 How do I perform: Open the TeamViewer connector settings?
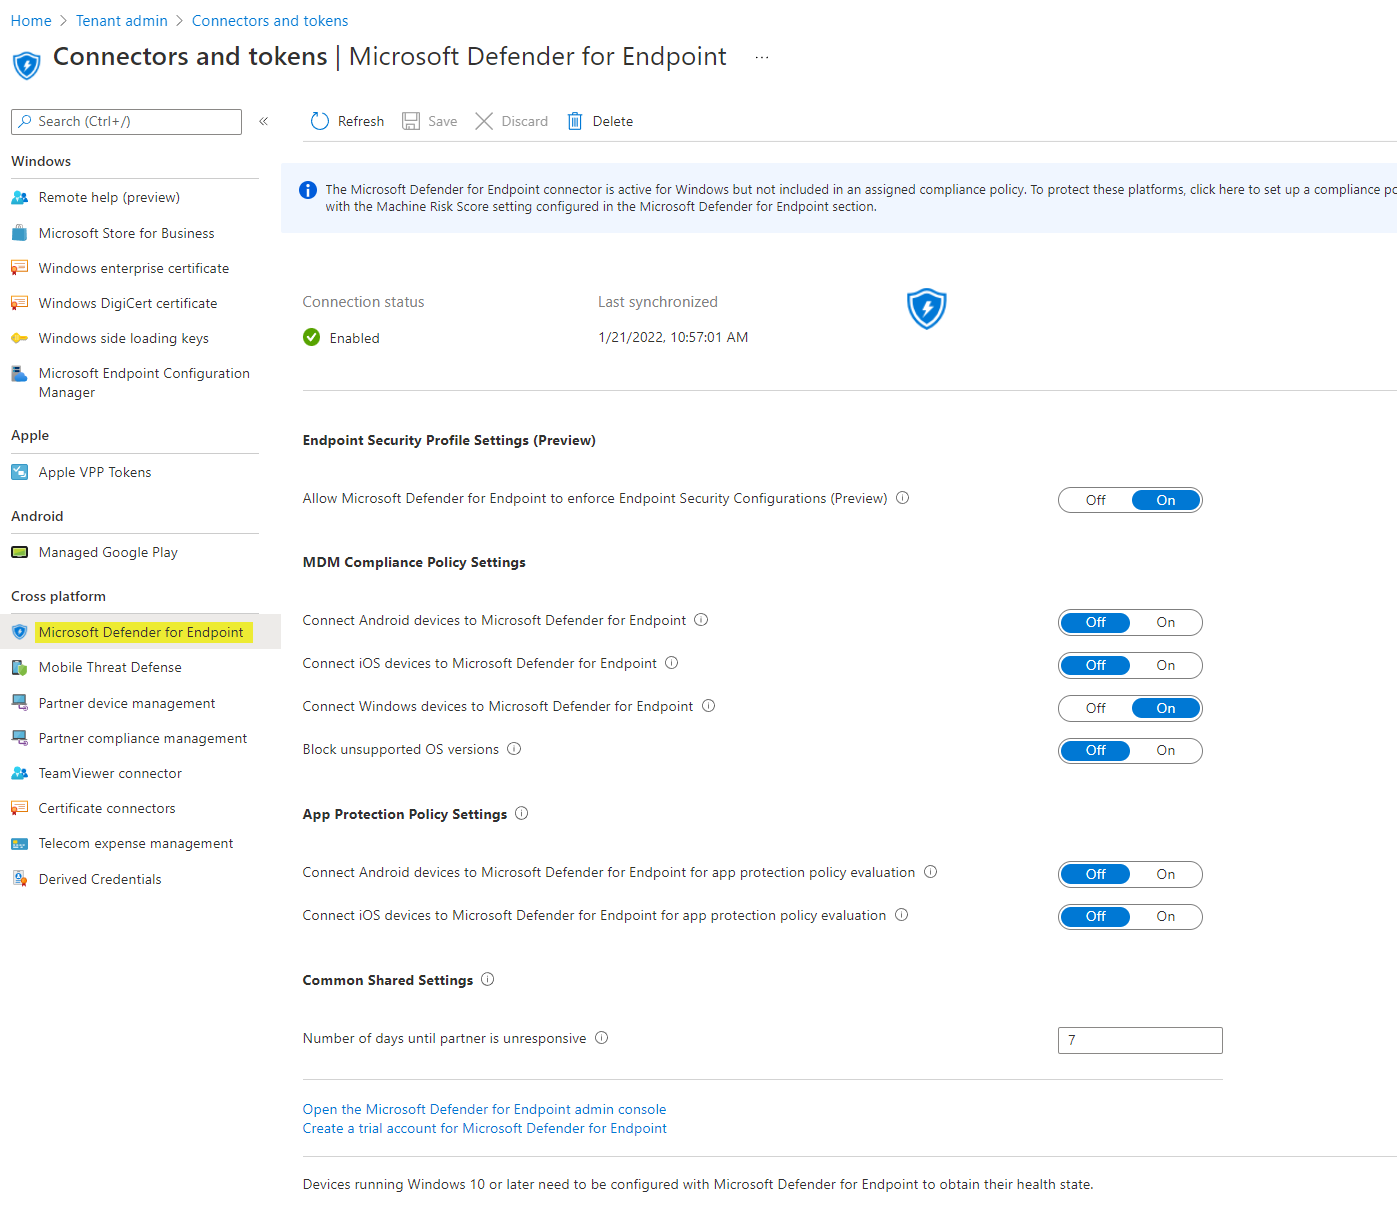tap(110, 773)
